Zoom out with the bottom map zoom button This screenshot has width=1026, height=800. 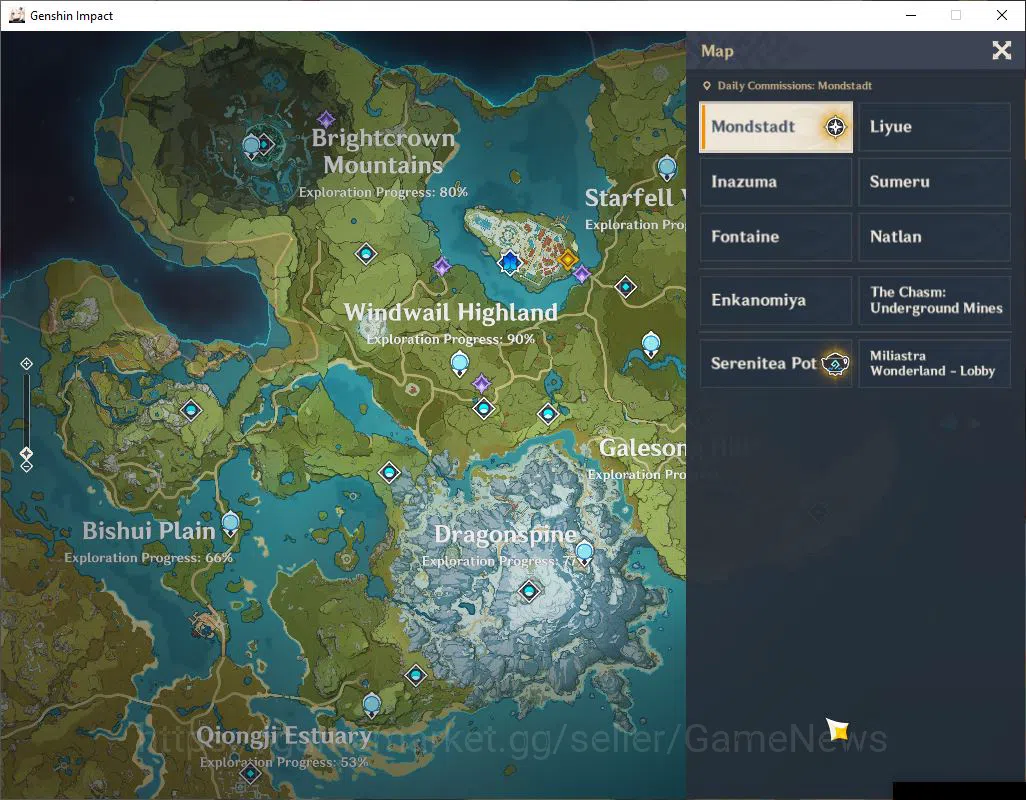coord(26,466)
